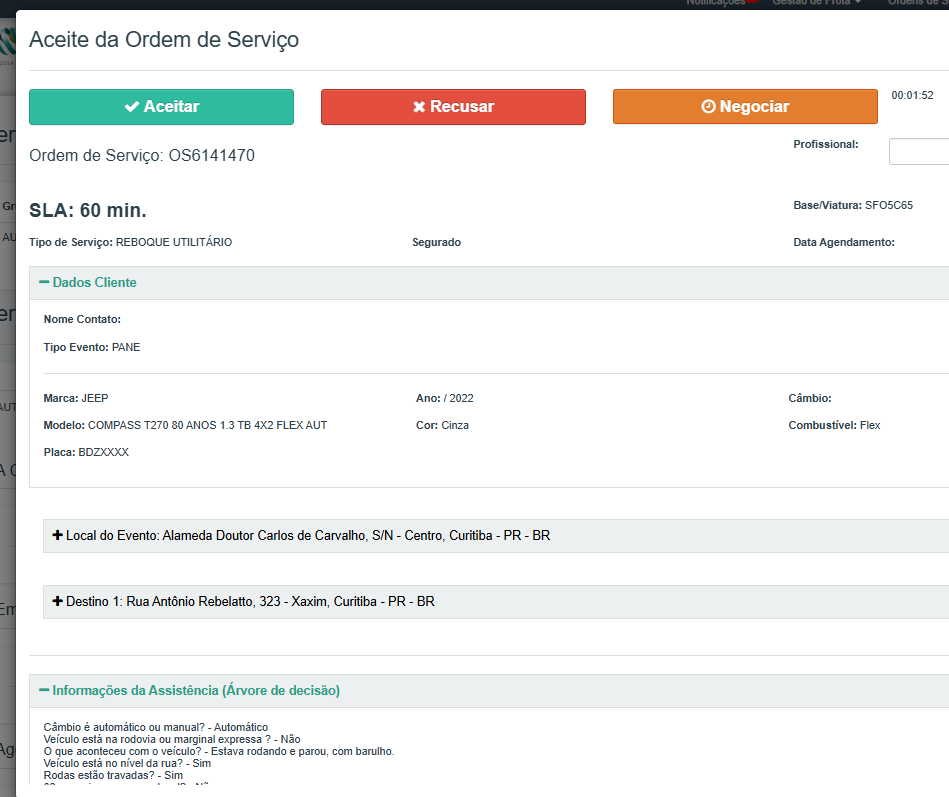Click the minus icon beside Informações da Assistência
This screenshot has width=949, height=797.
[44, 690]
